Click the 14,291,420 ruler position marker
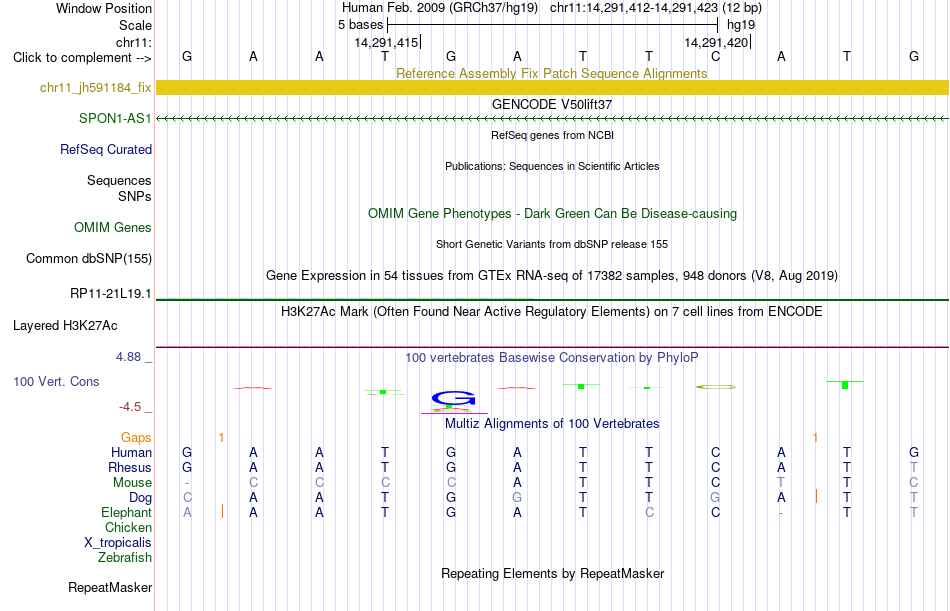Screen dimensions: 950x611 tap(717, 42)
